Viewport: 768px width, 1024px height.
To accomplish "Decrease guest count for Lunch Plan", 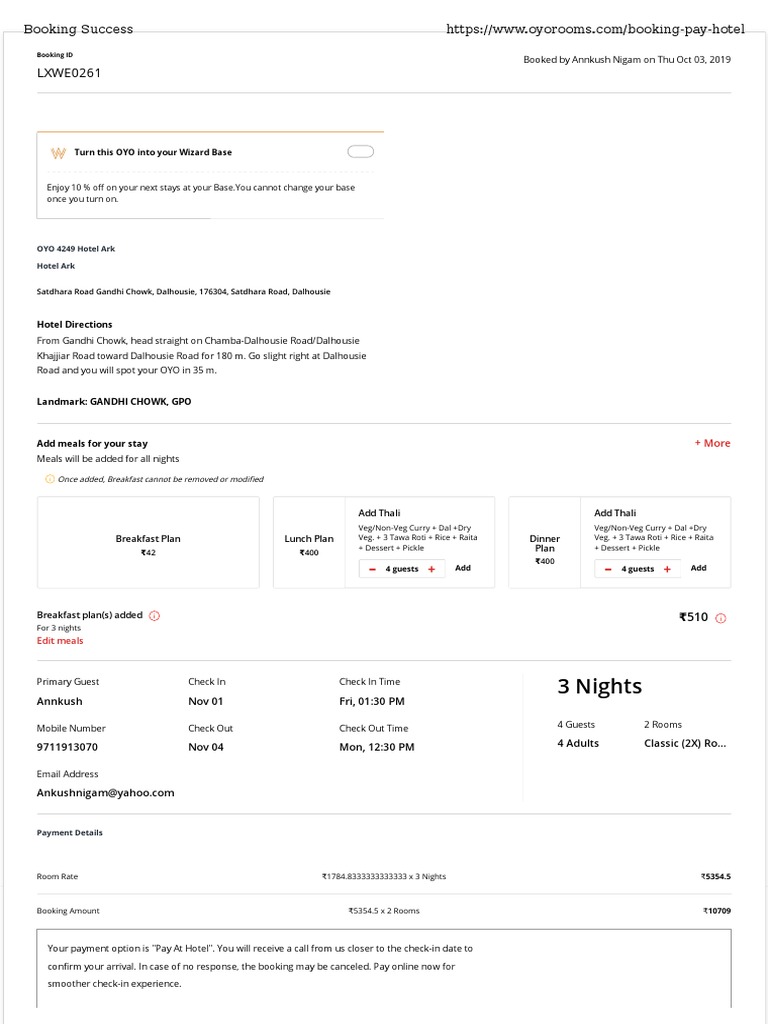I will tap(373, 569).
